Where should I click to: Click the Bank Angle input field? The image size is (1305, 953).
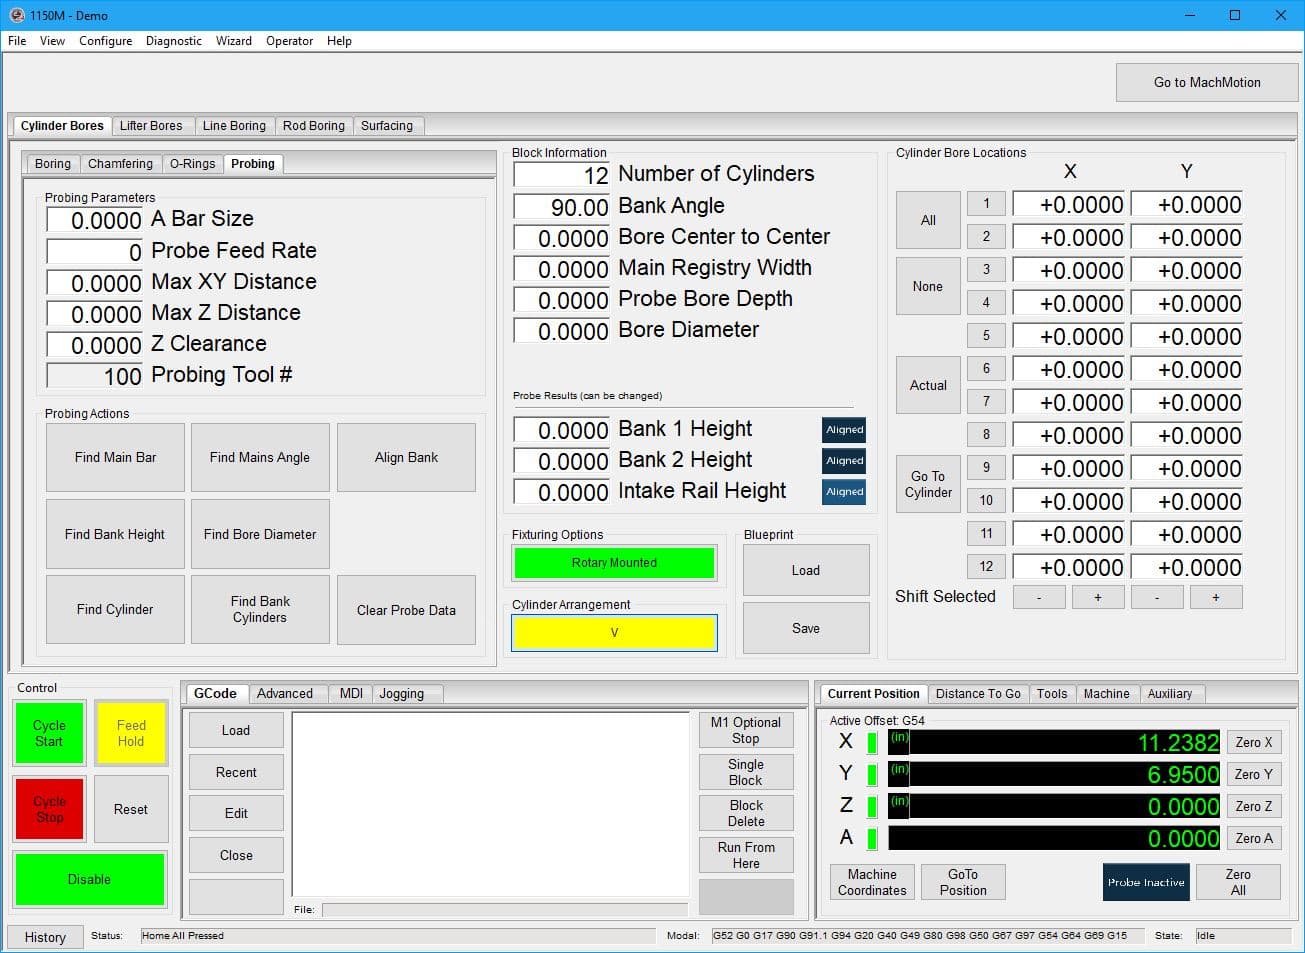click(560, 206)
